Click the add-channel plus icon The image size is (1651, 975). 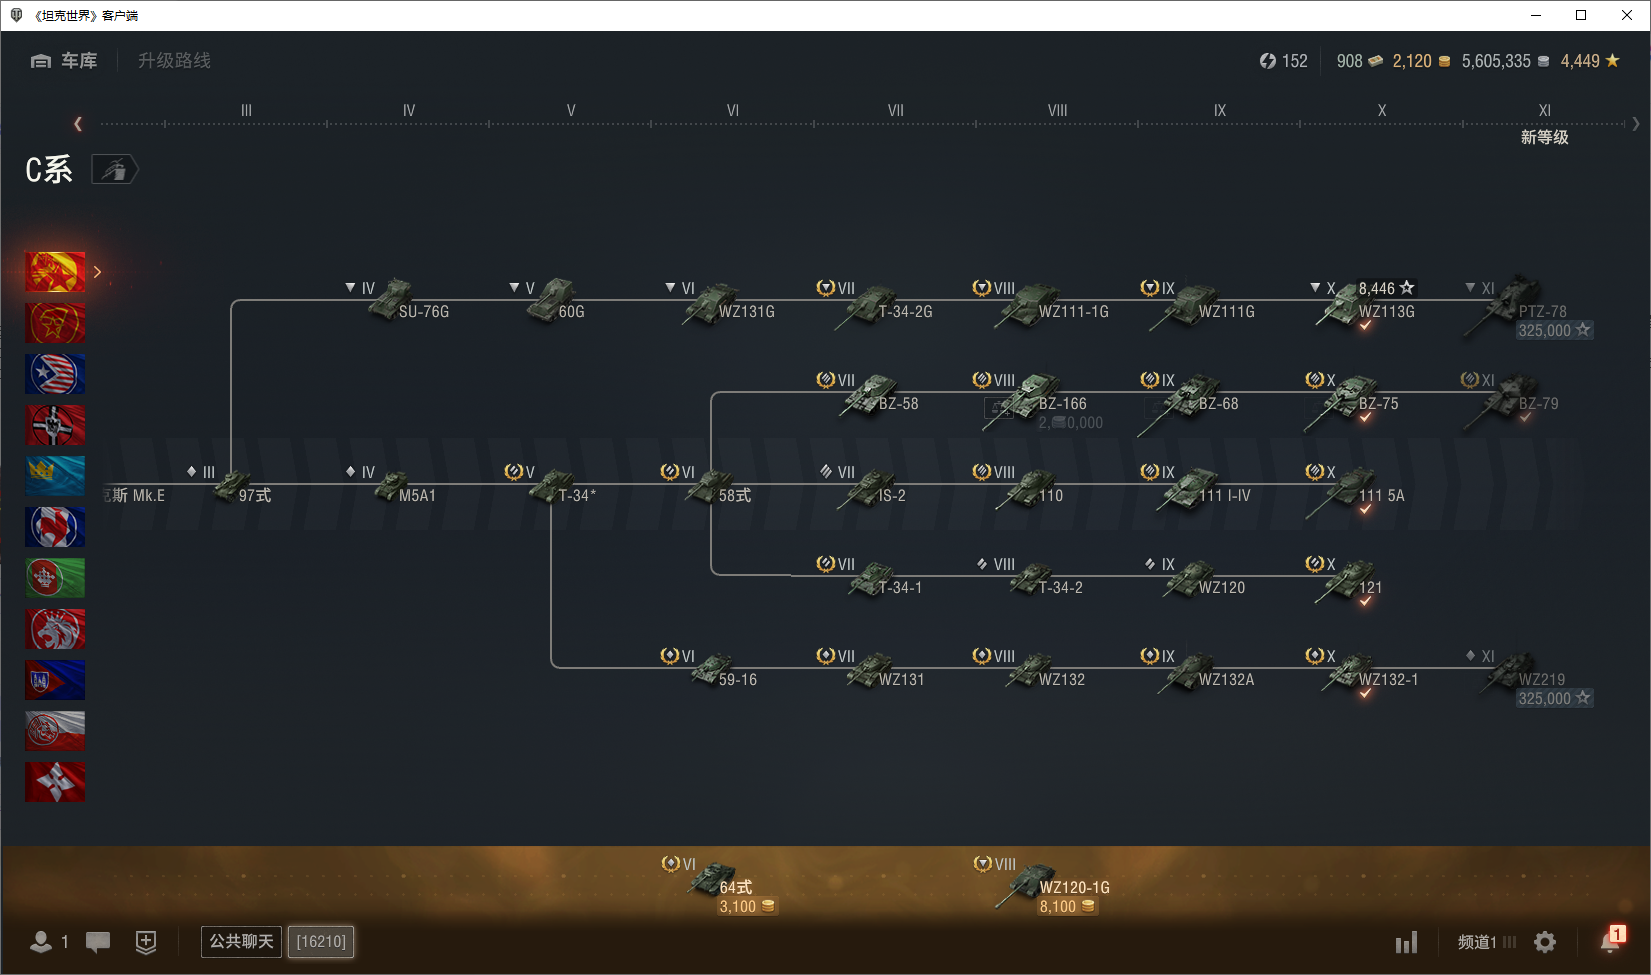coord(146,941)
